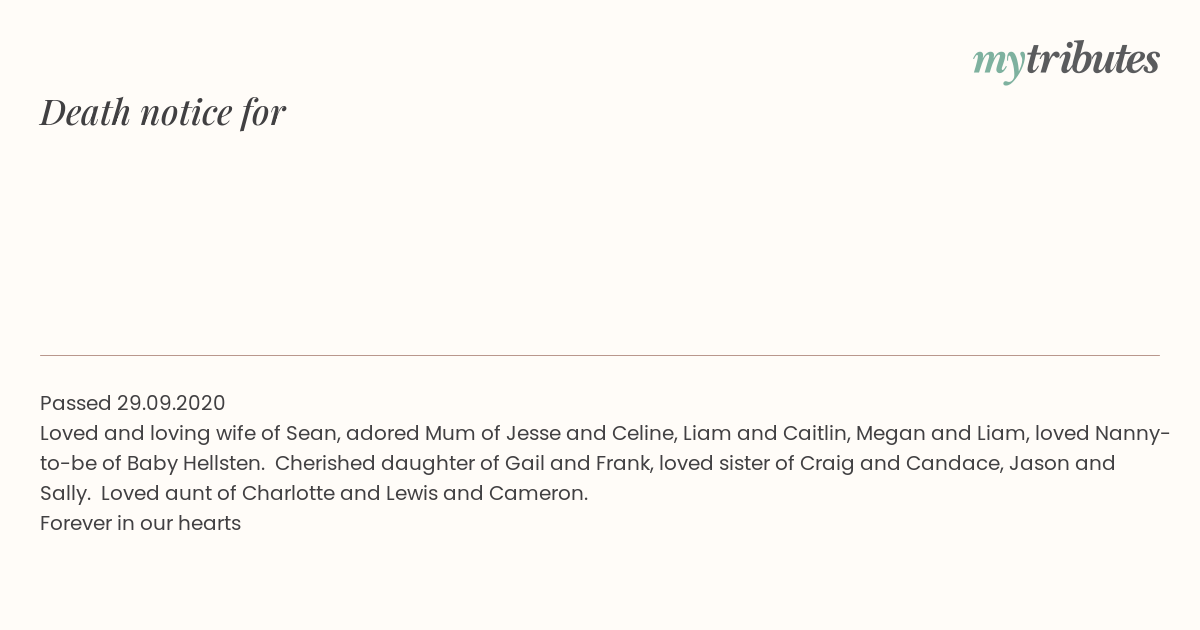Click the name 'Jesse and Celine'

tap(590, 433)
